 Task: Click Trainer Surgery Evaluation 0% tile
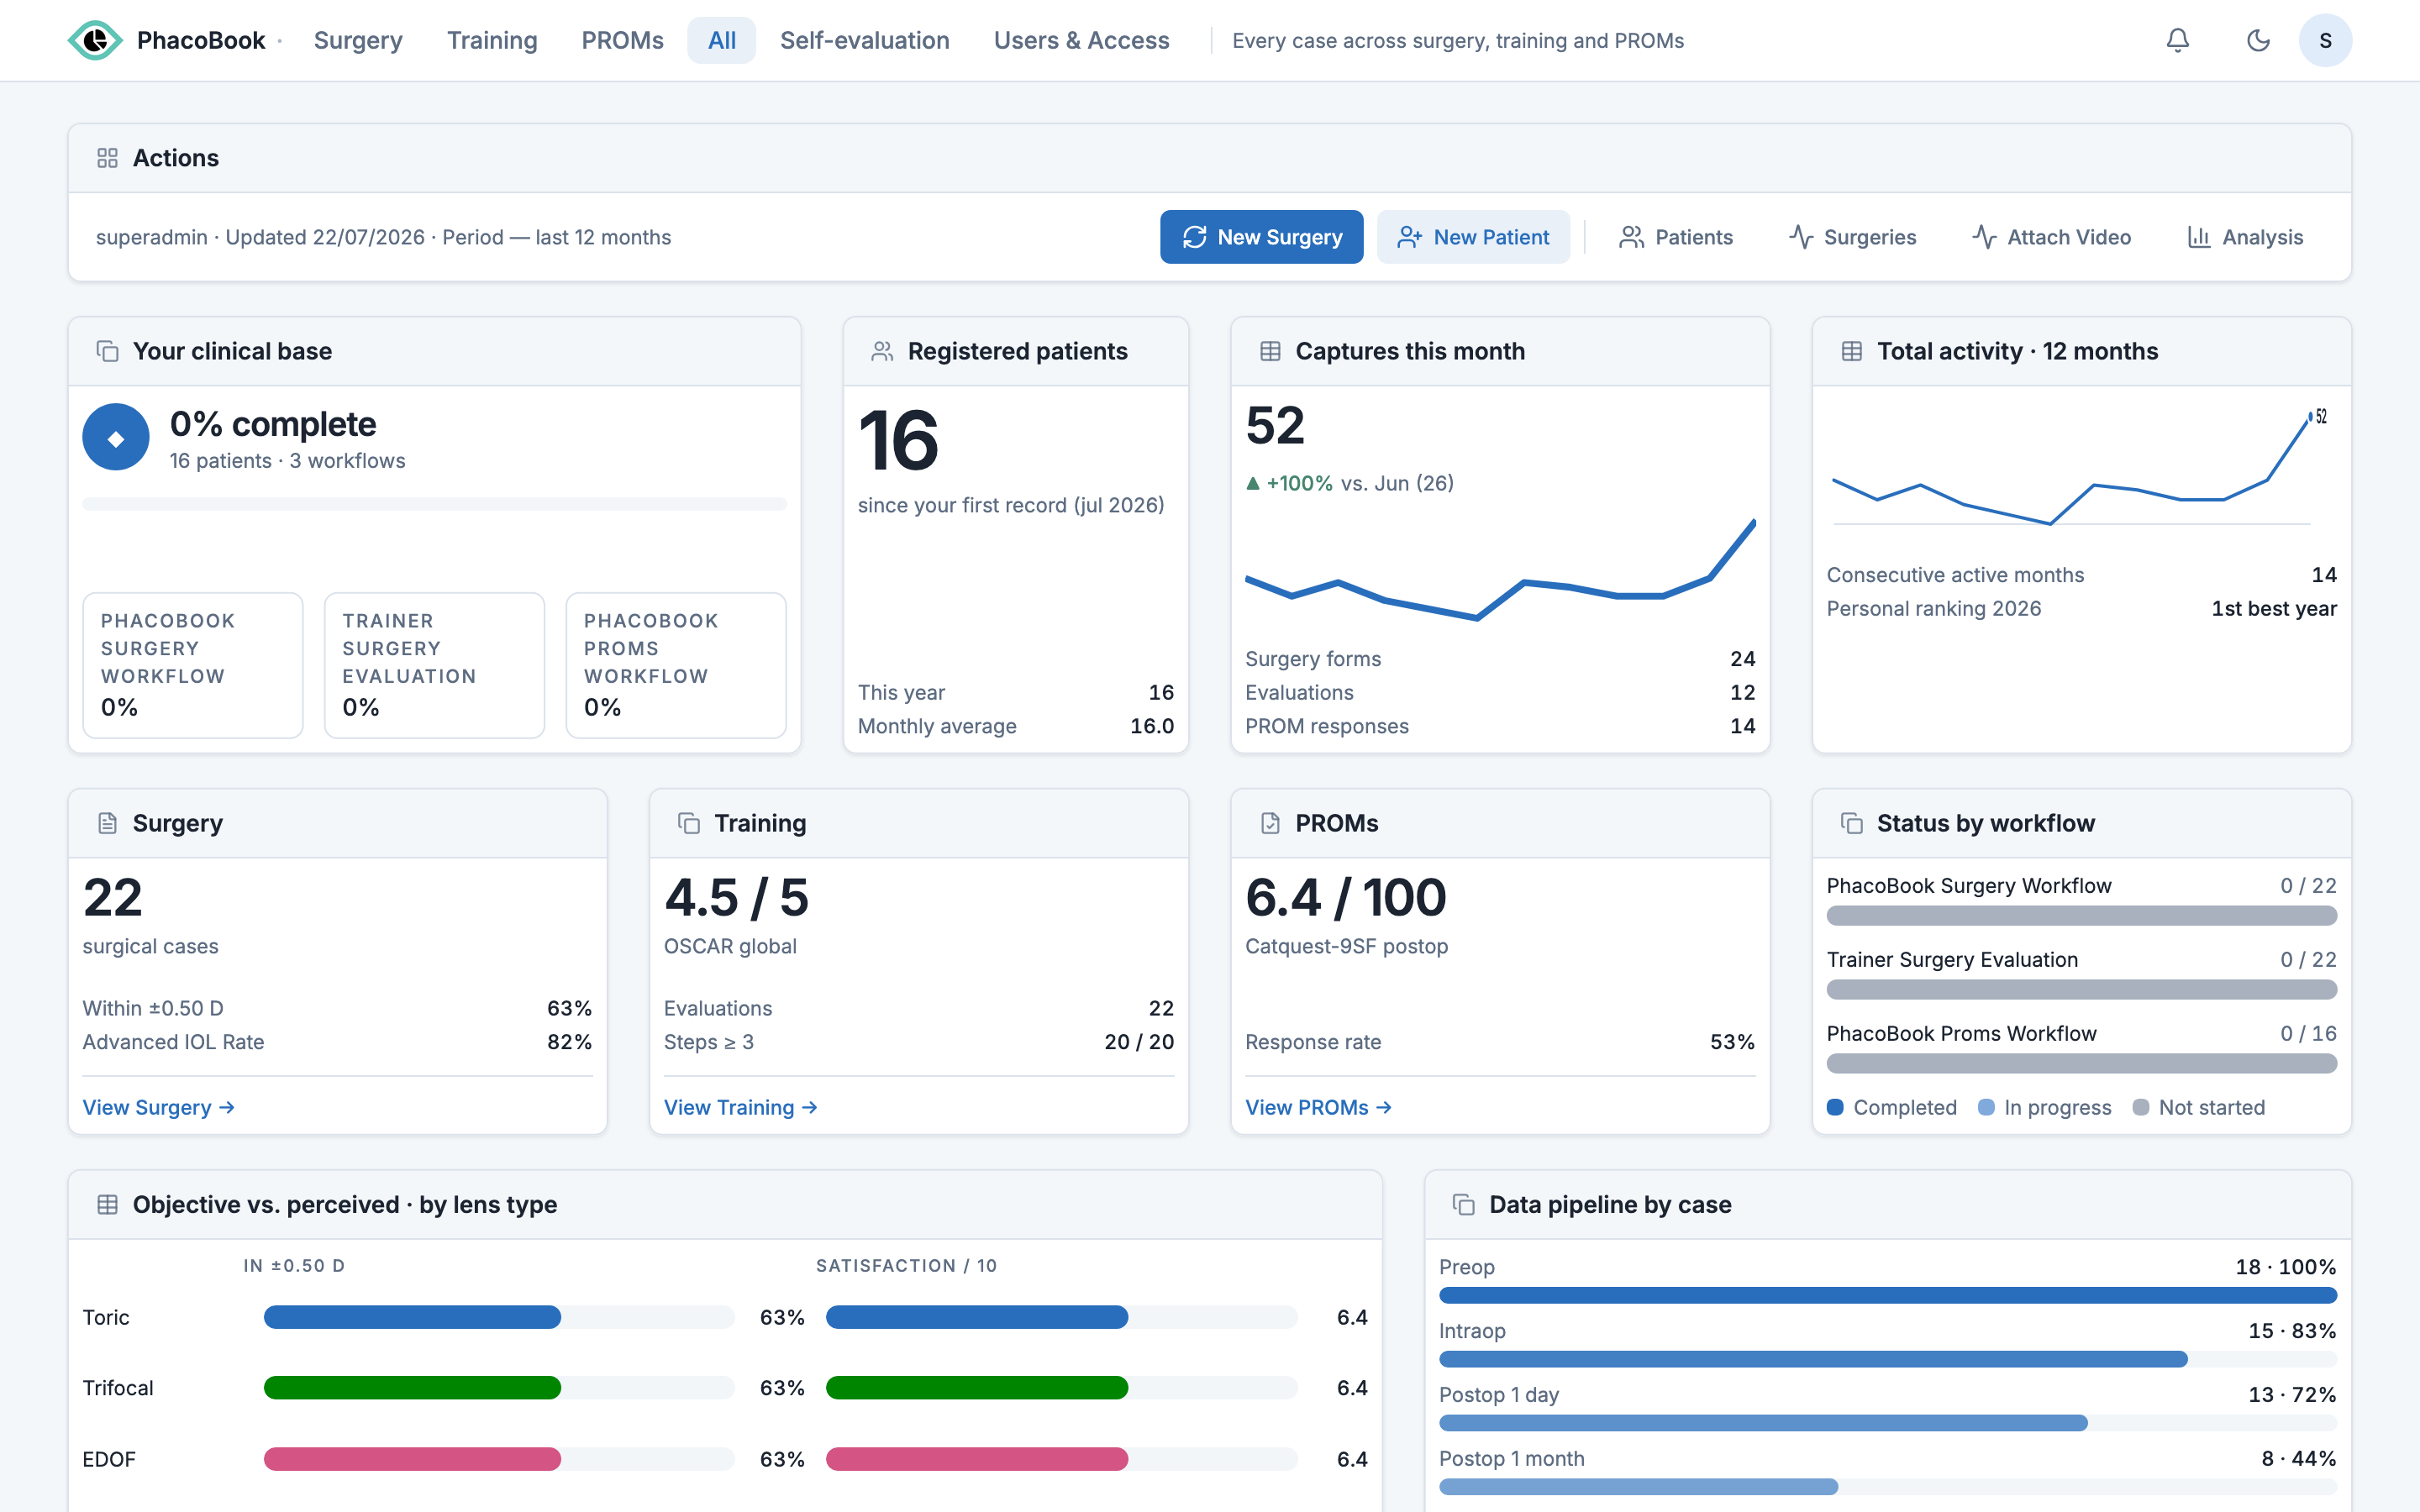coord(434,665)
